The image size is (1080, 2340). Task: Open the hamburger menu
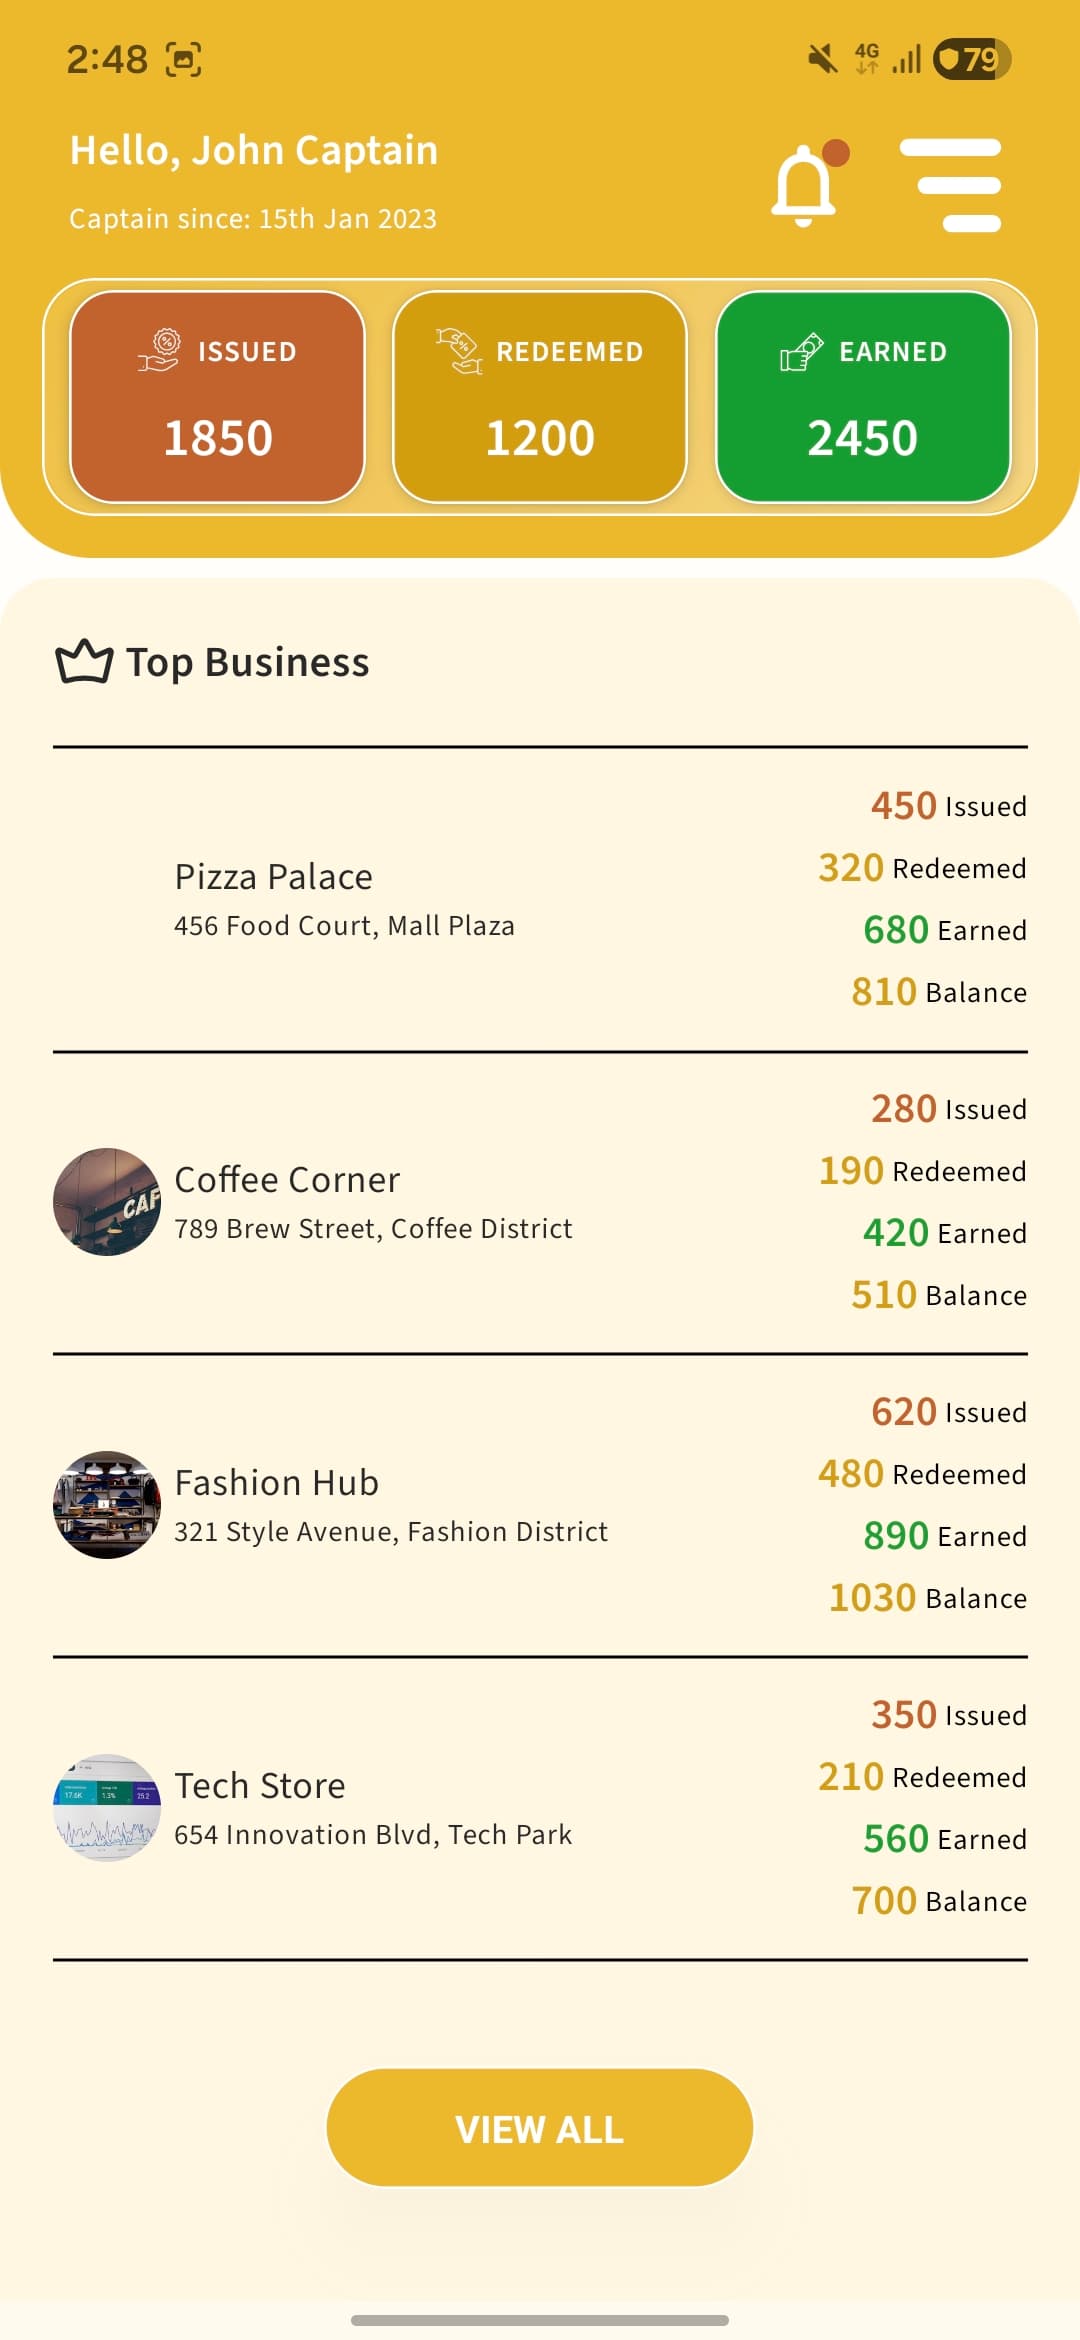[x=950, y=185]
